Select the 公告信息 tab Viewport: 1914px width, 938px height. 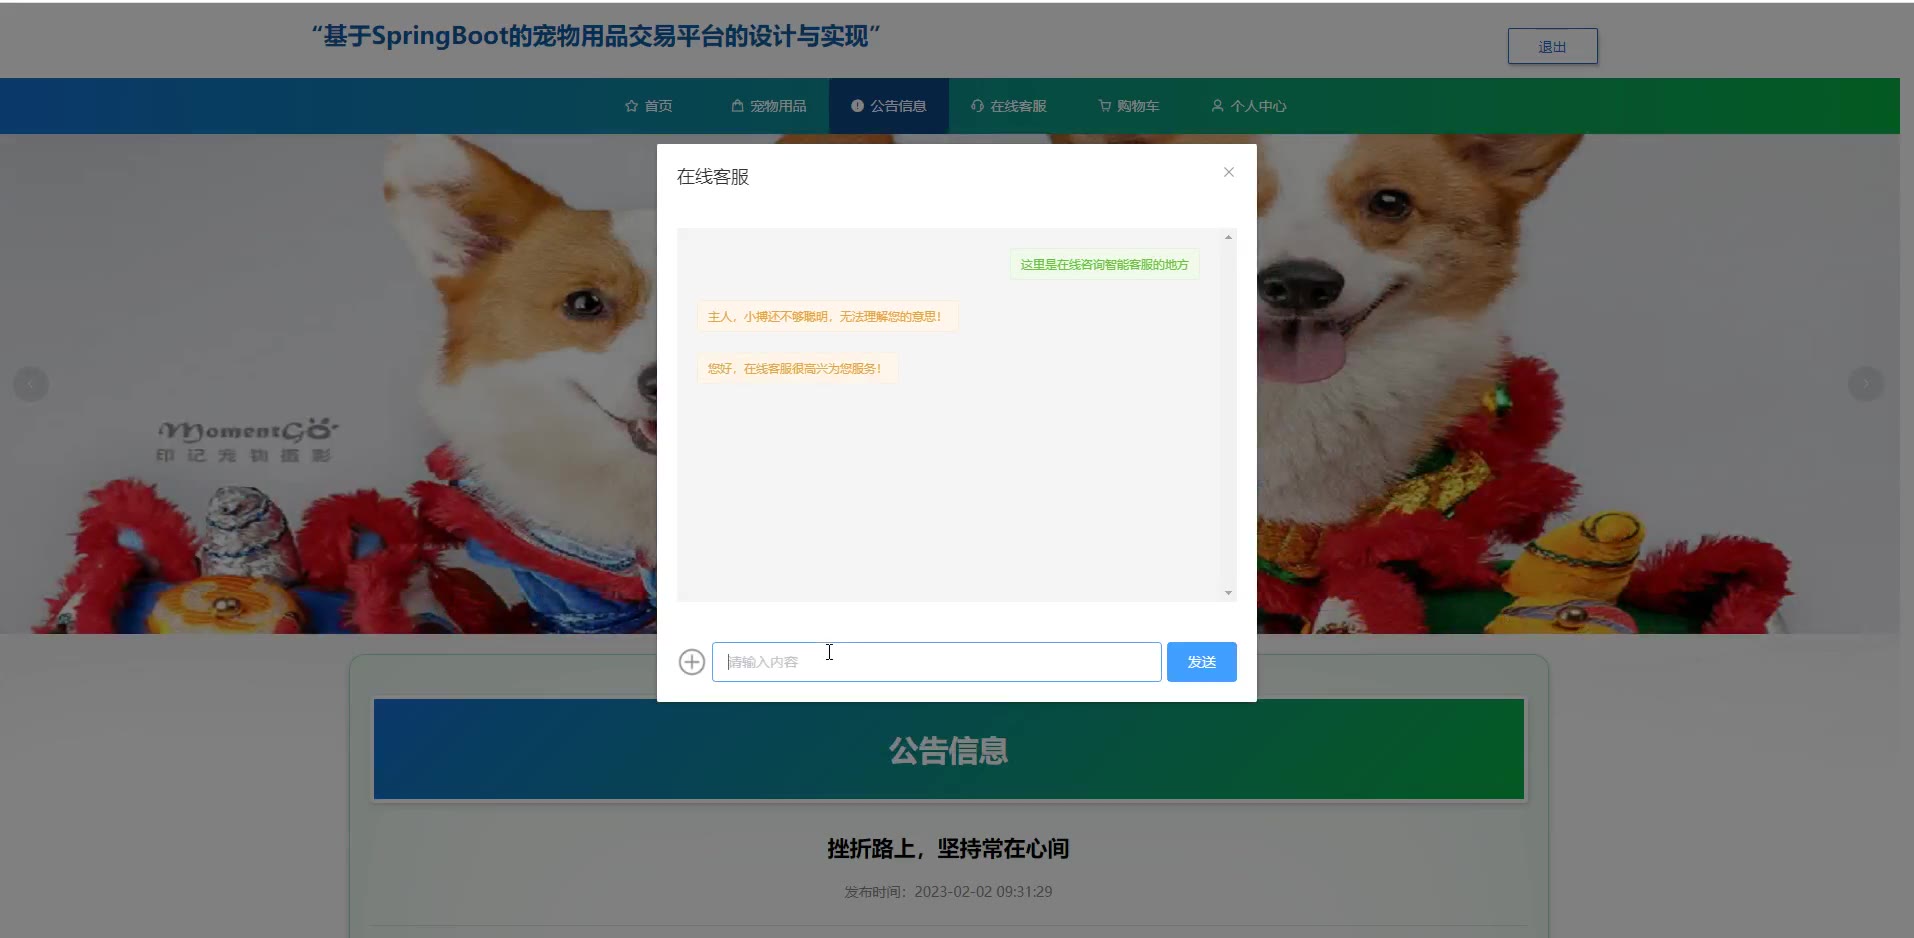coord(889,106)
